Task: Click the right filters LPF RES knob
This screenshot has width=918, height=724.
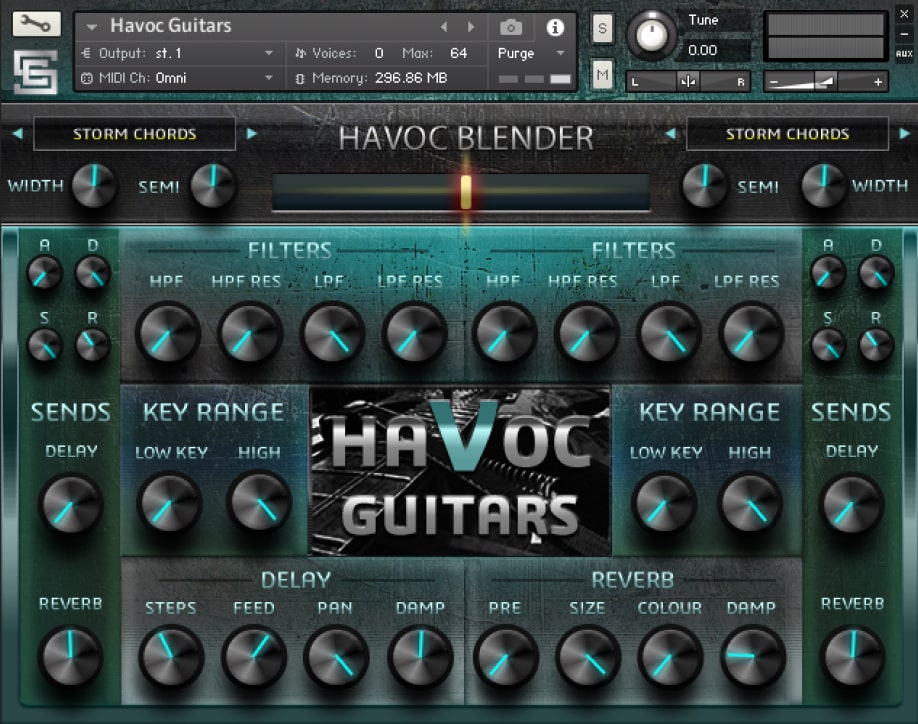Action: point(751,334)
